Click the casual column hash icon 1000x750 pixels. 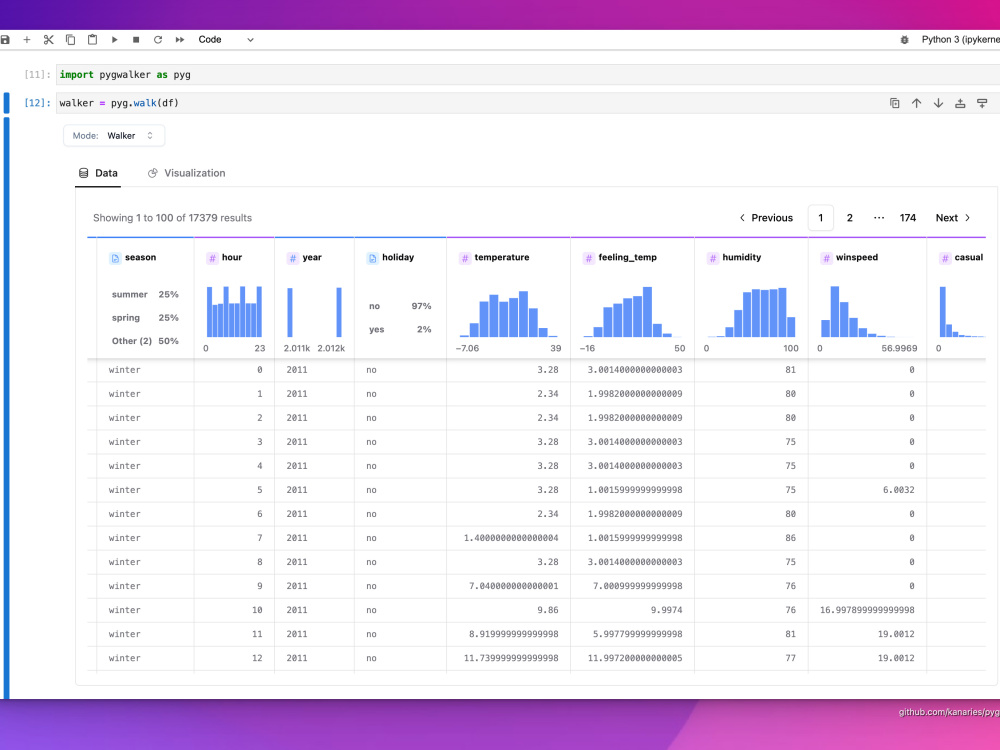click(945, 258)
